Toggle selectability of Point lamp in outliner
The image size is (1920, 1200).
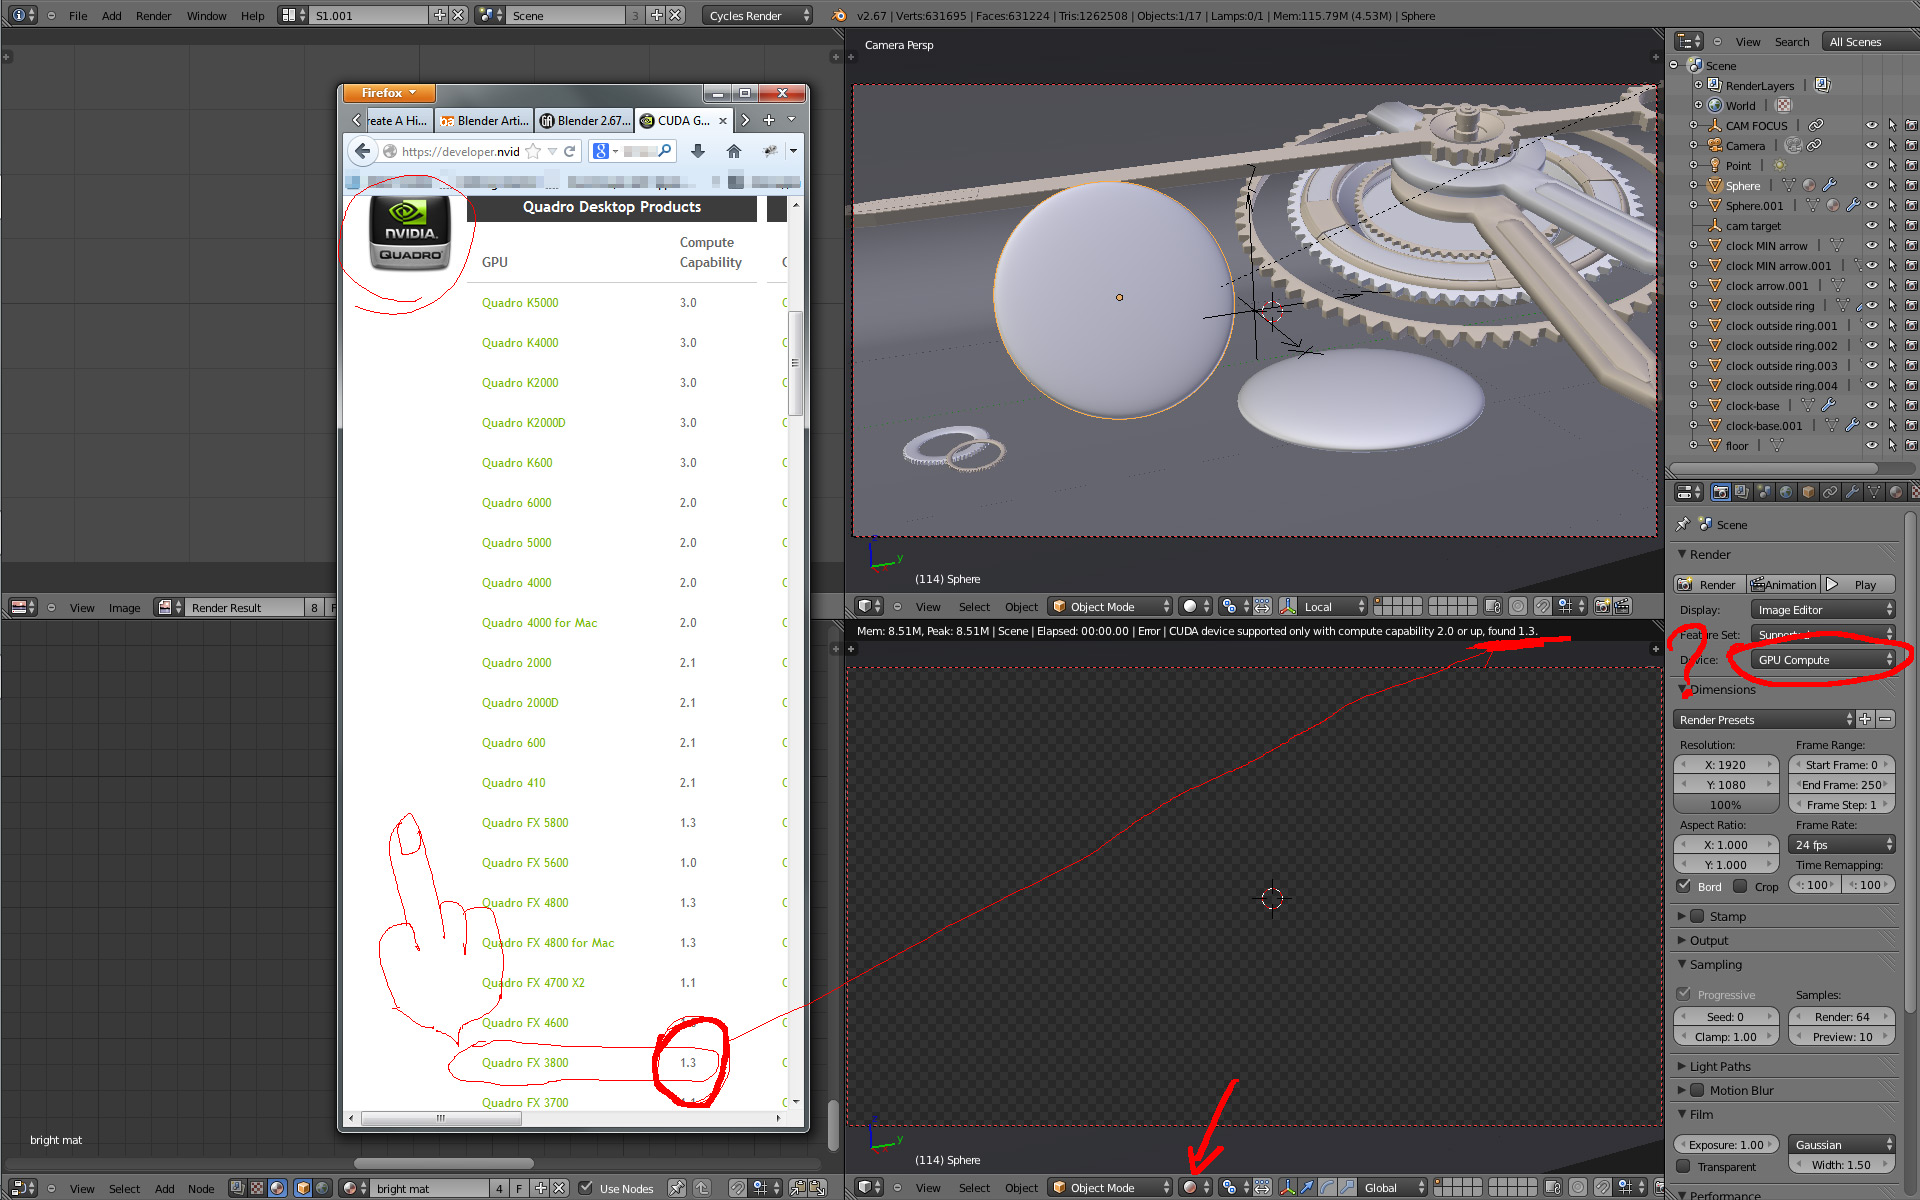pyautogui.click(x=1892, y=165)
